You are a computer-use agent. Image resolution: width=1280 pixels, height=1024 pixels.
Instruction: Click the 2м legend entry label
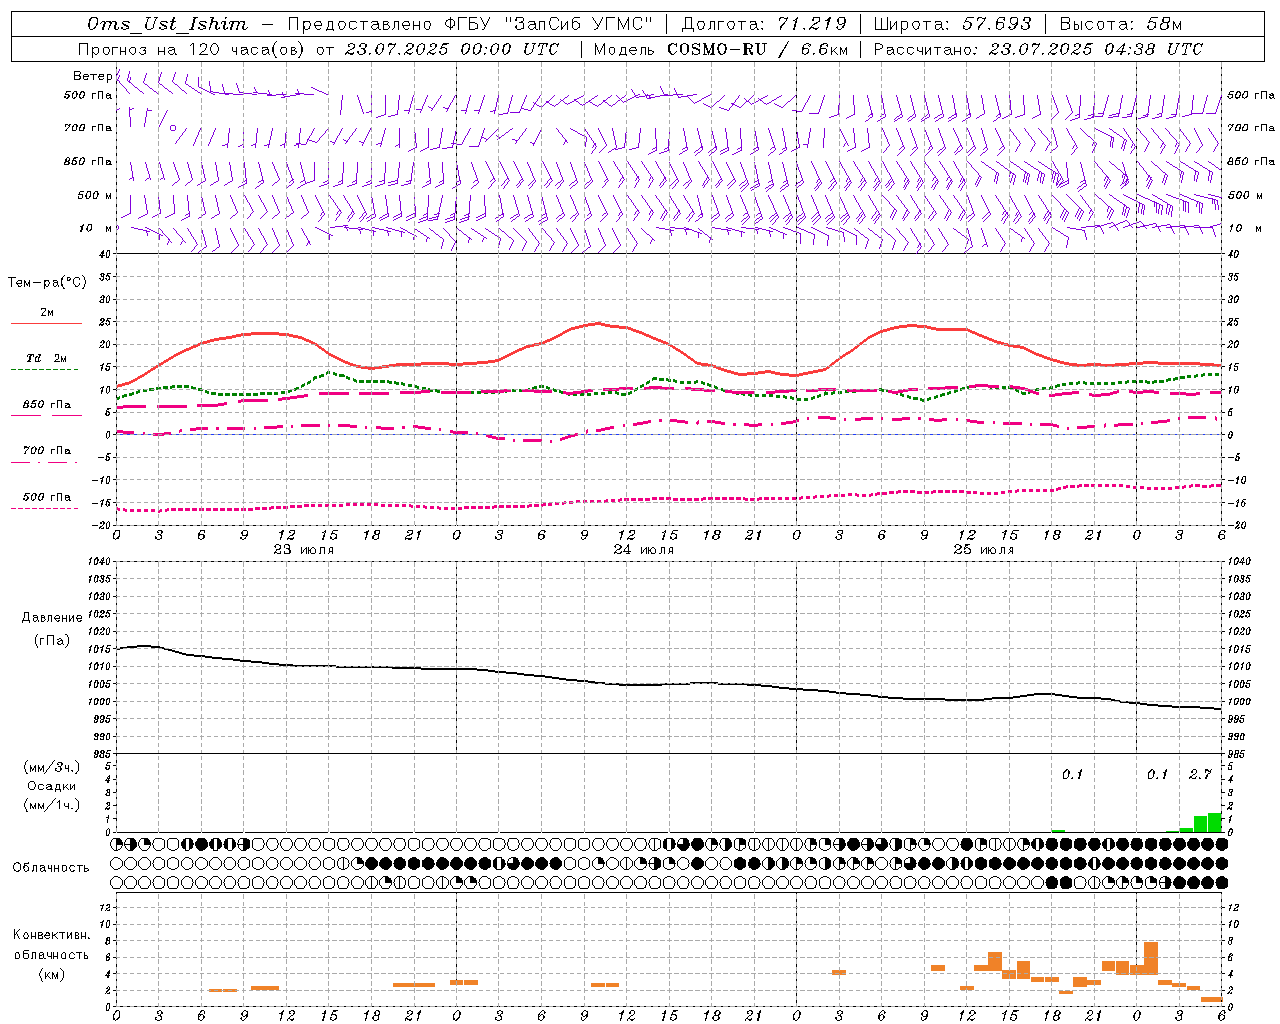[47, 312]
